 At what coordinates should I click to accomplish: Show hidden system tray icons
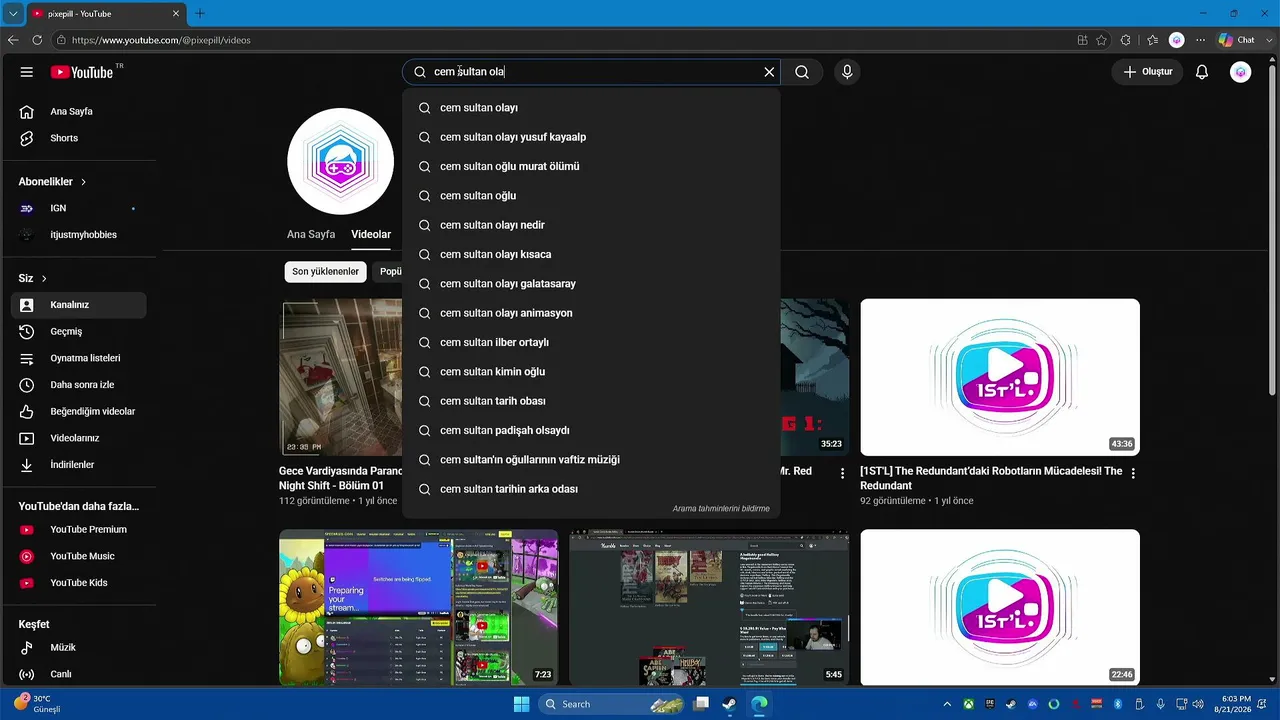point(948,704)
